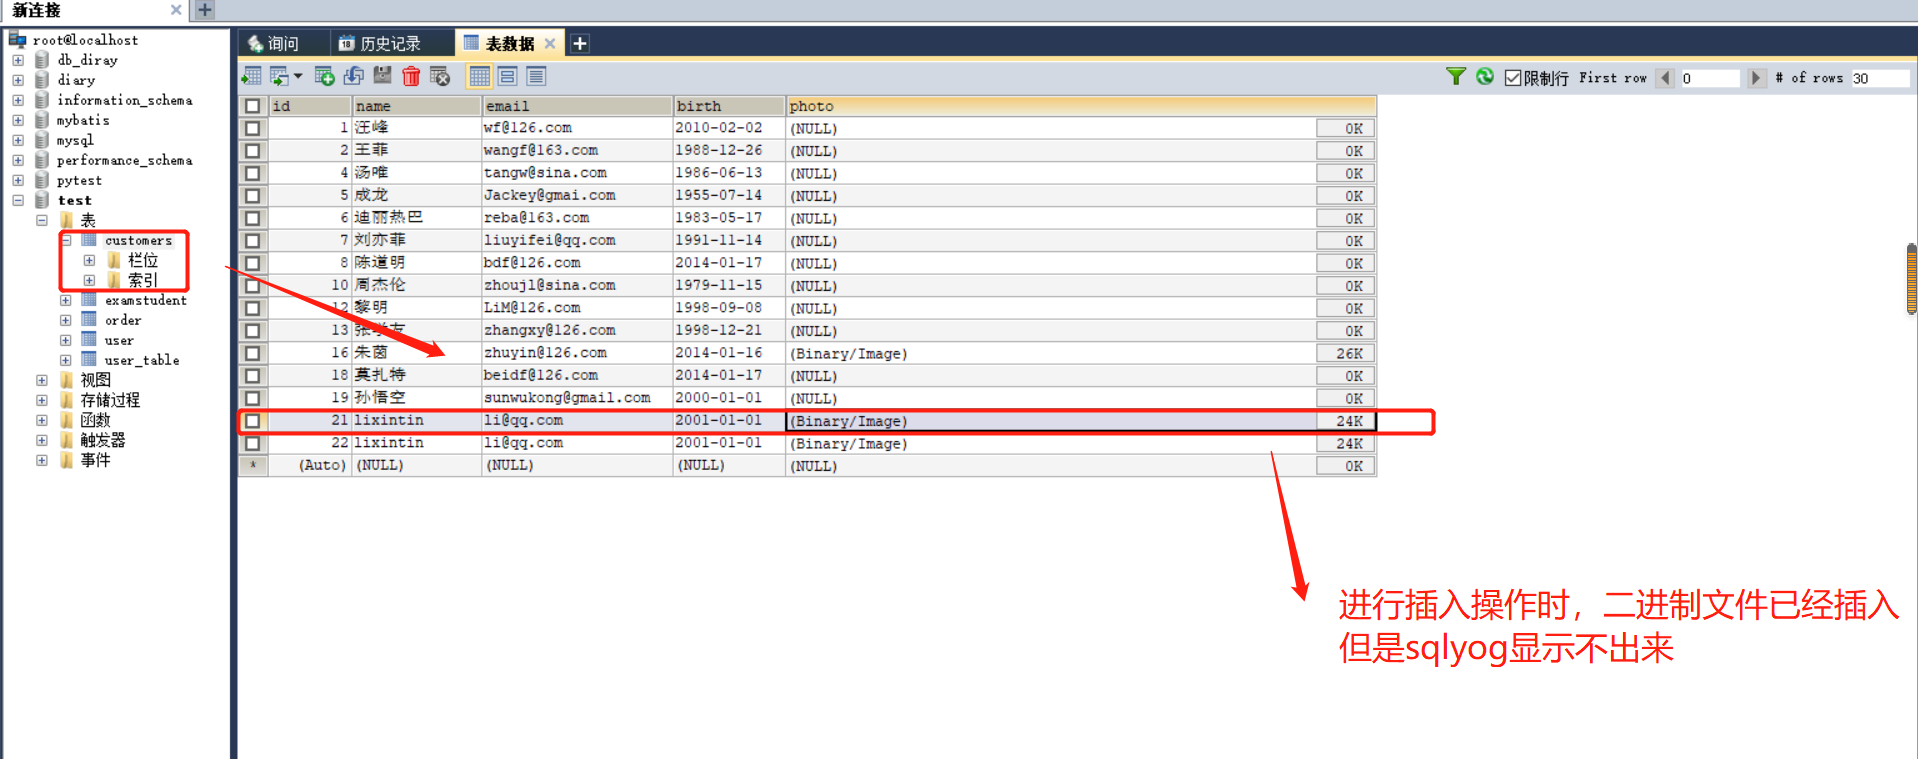Screen dimensions: 1918x759
Task: Toggle the select-all checkbox in header row
Action: click(252, 106)
